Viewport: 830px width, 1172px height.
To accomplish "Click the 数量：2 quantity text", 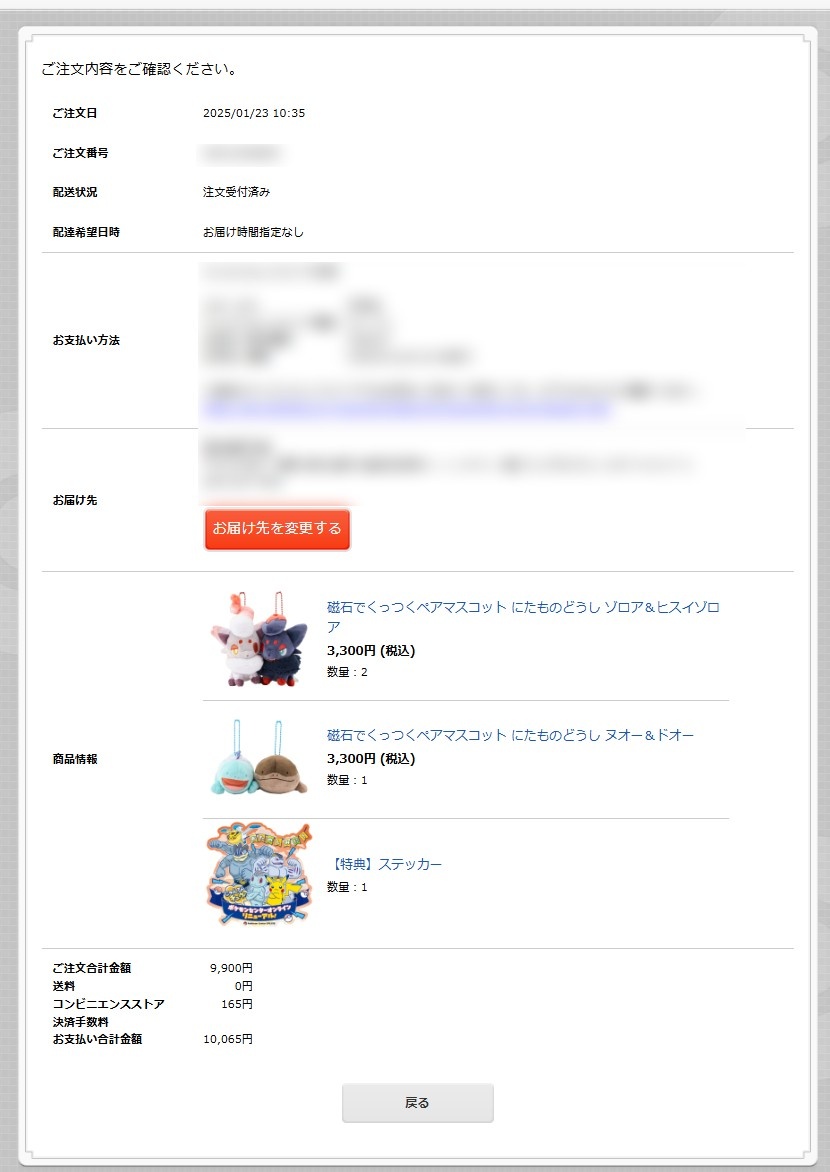I will pyautogui.click(x=347, y=672).
